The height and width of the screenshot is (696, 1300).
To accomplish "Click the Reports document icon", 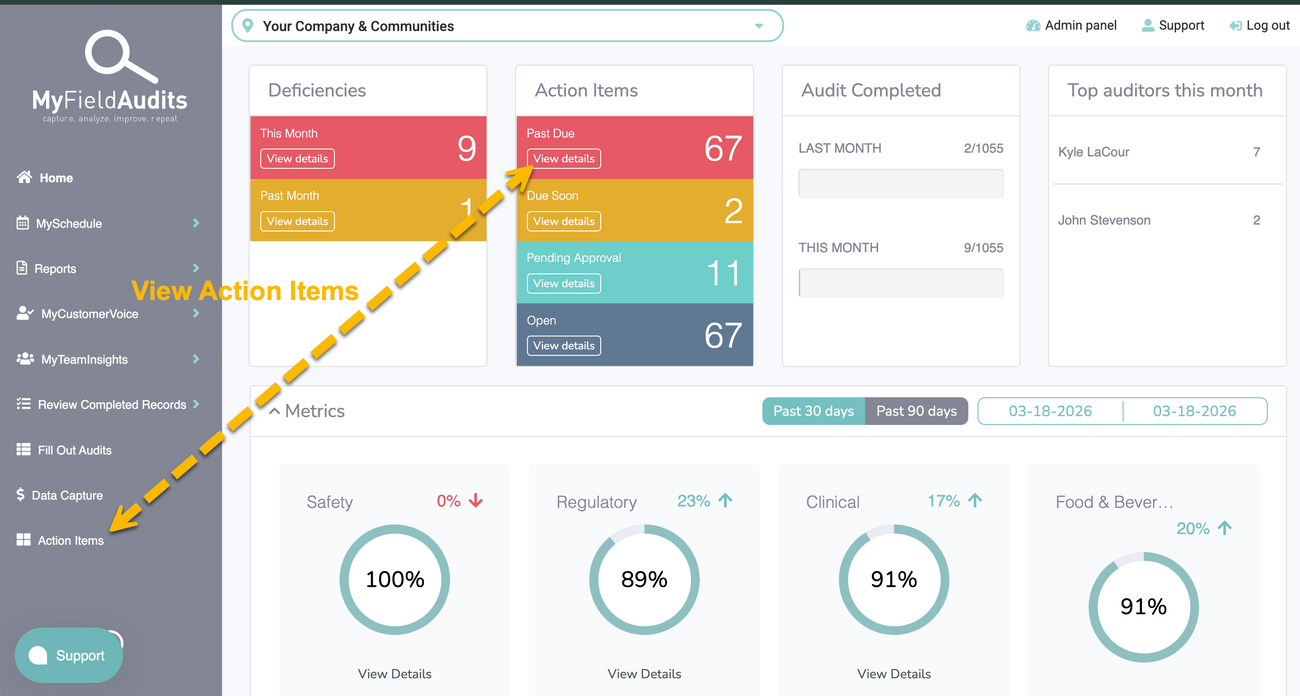I will pyautogui.click(x=23, y=268).
